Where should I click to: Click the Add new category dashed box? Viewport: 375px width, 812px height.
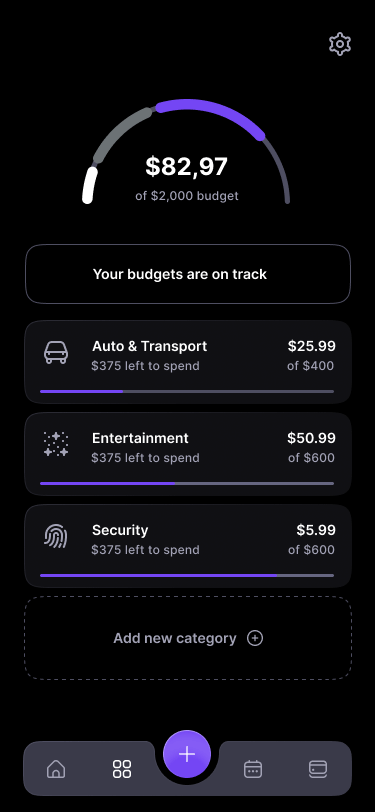tap(188, 638)
